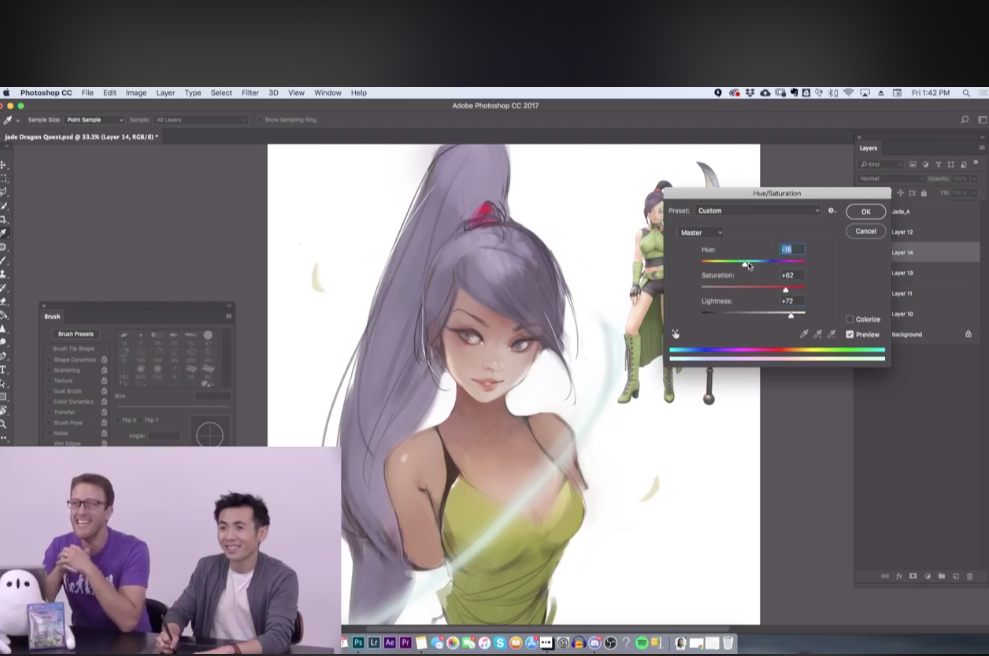The width and height of the screenshot is (989, 656).
Task: Select the Brush tool in the toolbar
Action: pos(4,261)
